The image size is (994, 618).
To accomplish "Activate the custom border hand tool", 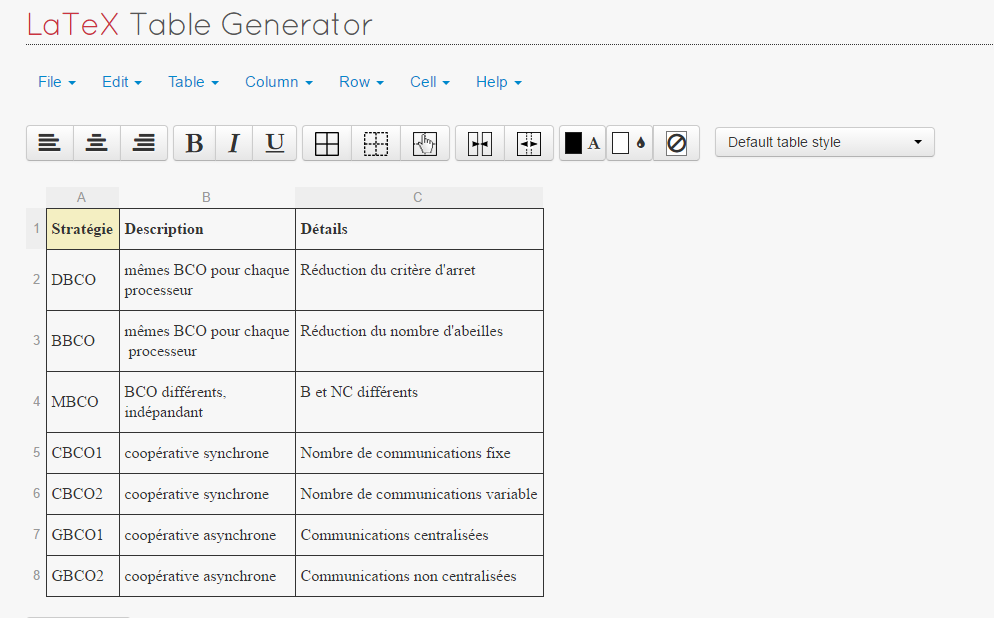I will pos(424,142).
